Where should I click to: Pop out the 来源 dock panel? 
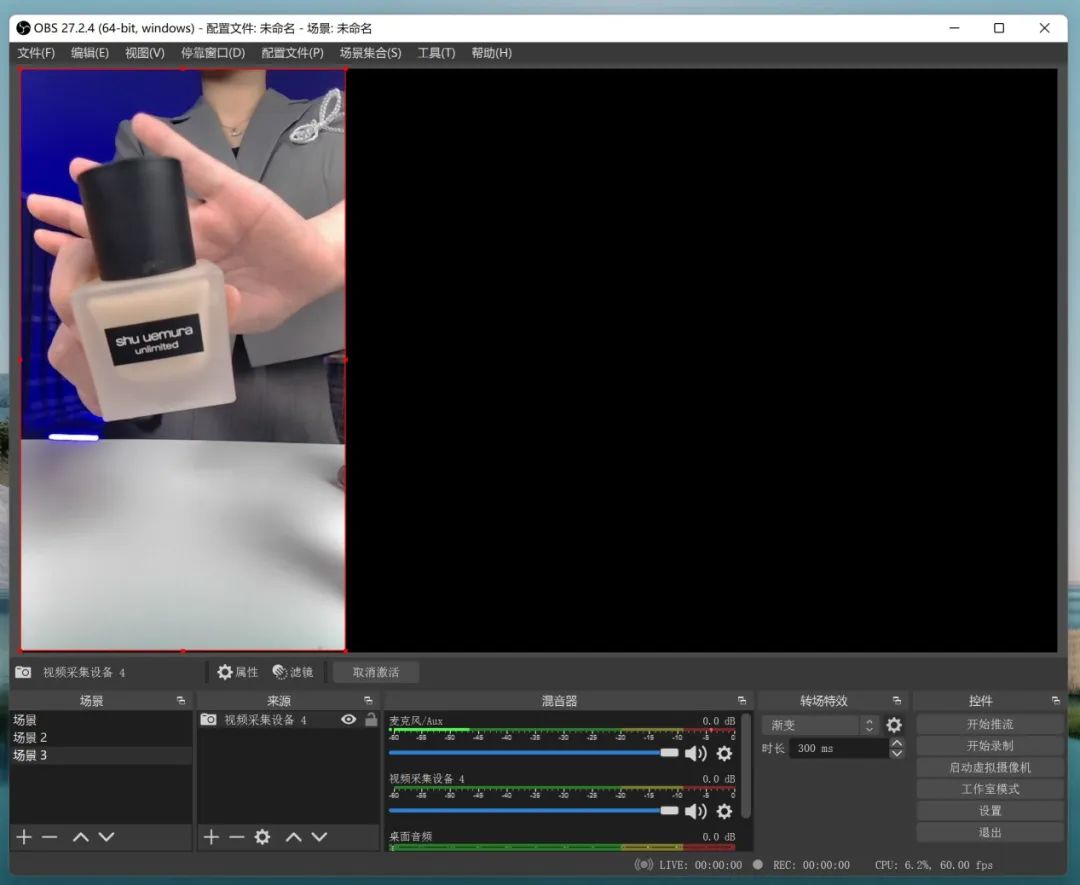pyautogui.click(x=368, y=700)
